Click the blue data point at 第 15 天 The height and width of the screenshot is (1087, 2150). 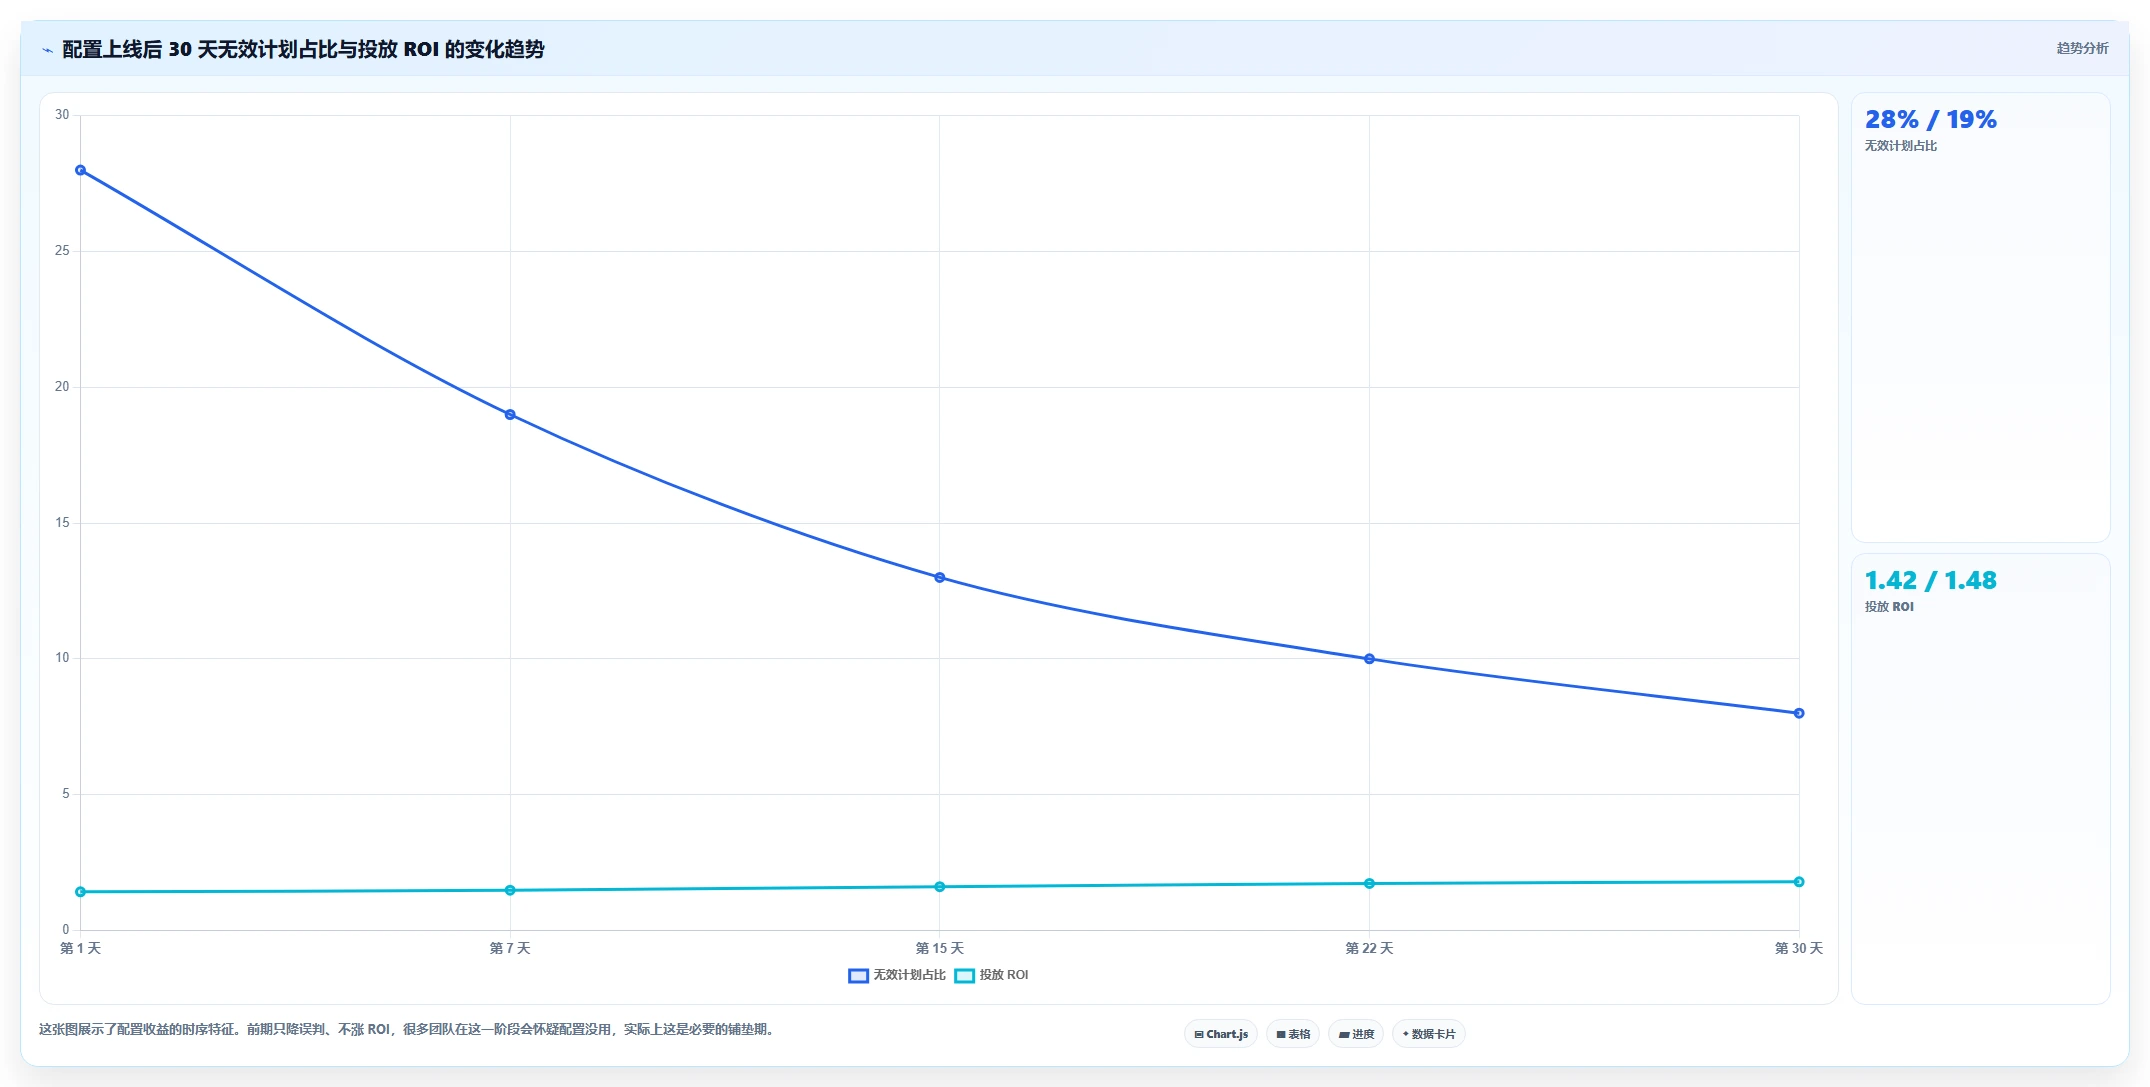(940, 578)
